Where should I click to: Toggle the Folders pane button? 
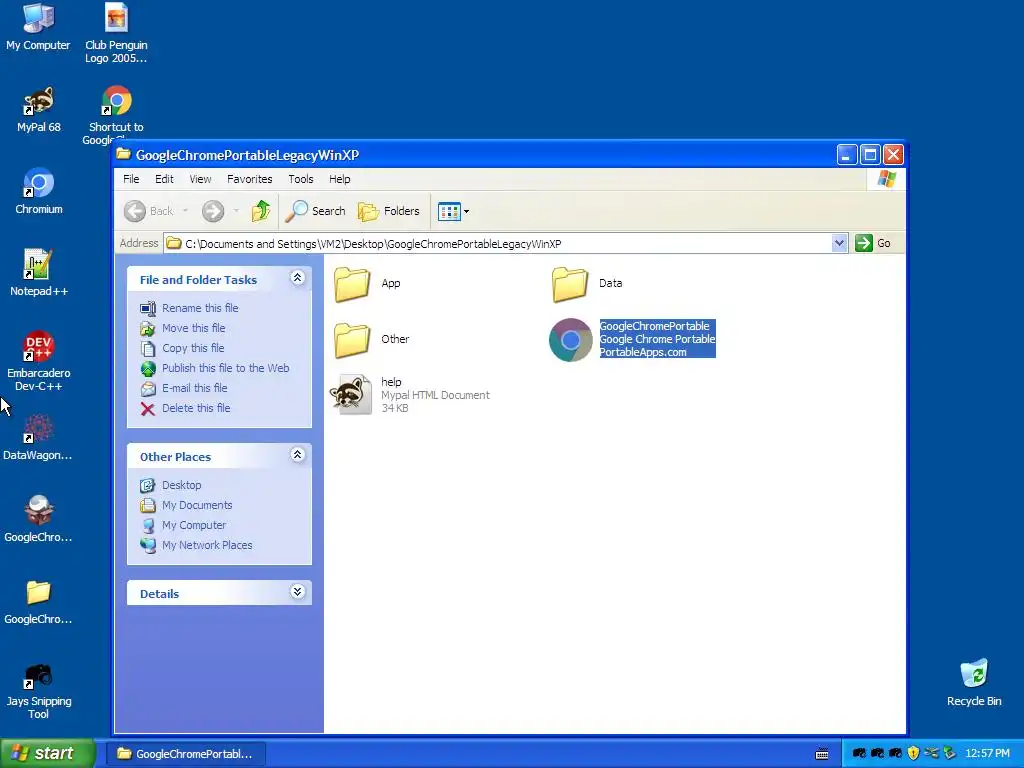tap(389, 211)
